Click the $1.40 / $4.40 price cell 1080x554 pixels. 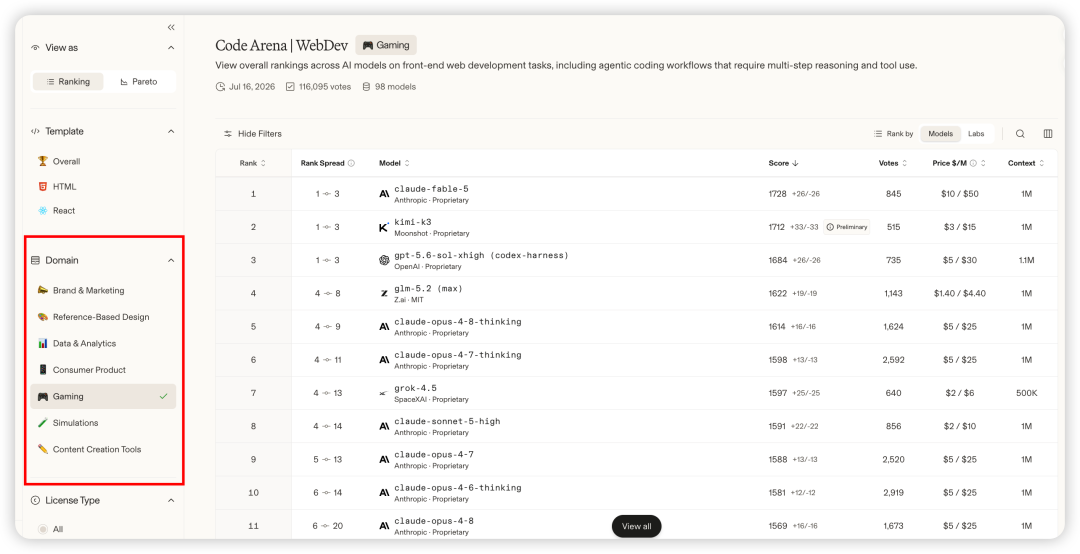959,294
